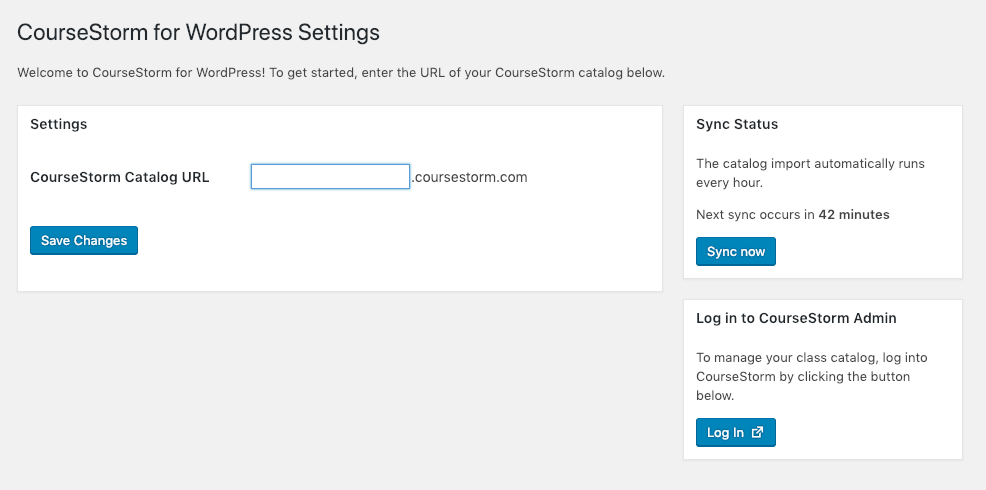Click the .coursestorm.com suffix text

(x=469, y=177)
